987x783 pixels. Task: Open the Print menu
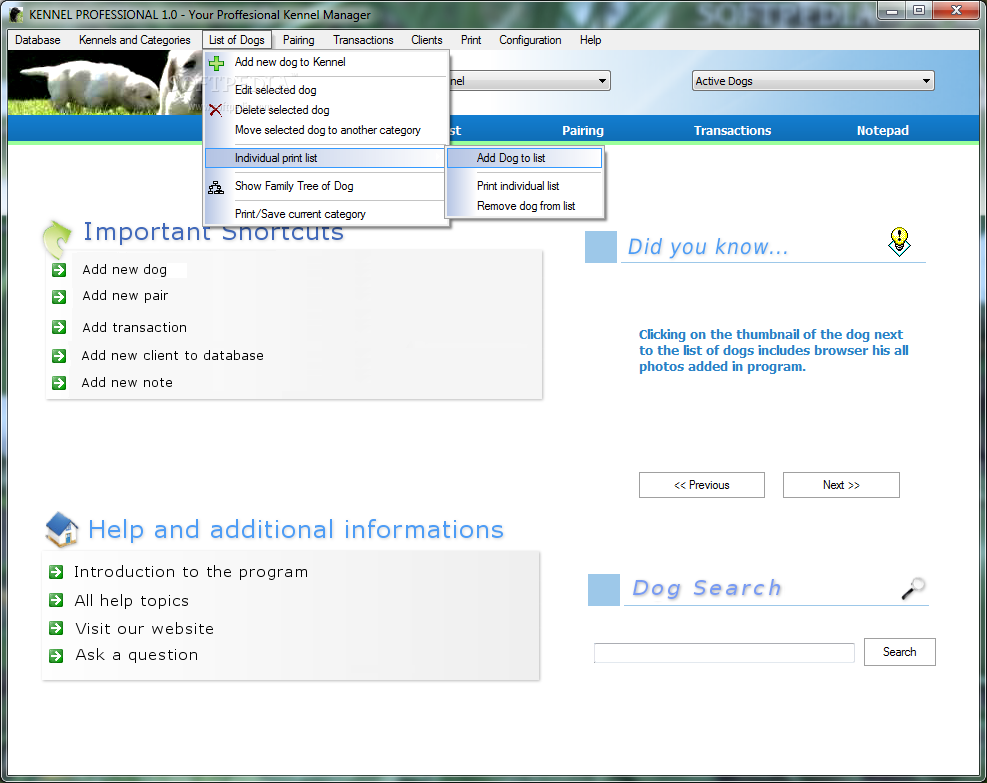point(471,40)
